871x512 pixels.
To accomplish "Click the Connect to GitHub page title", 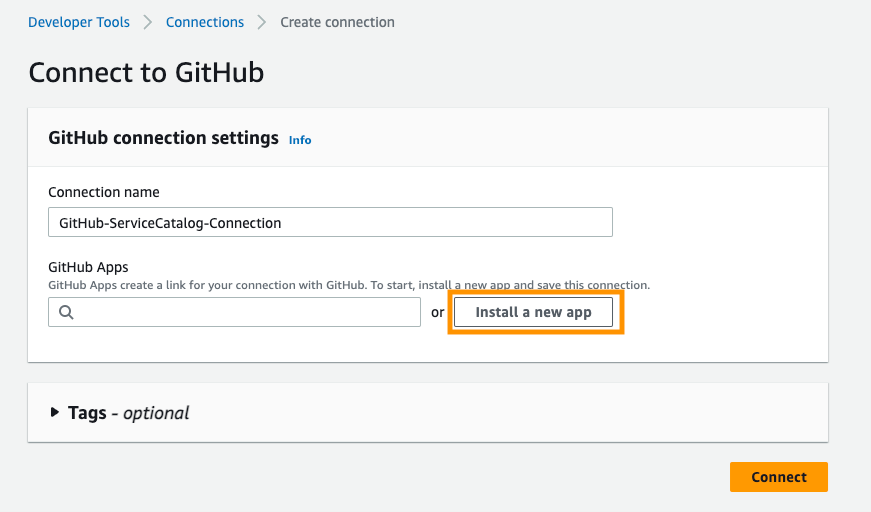I will pos(146,73).
